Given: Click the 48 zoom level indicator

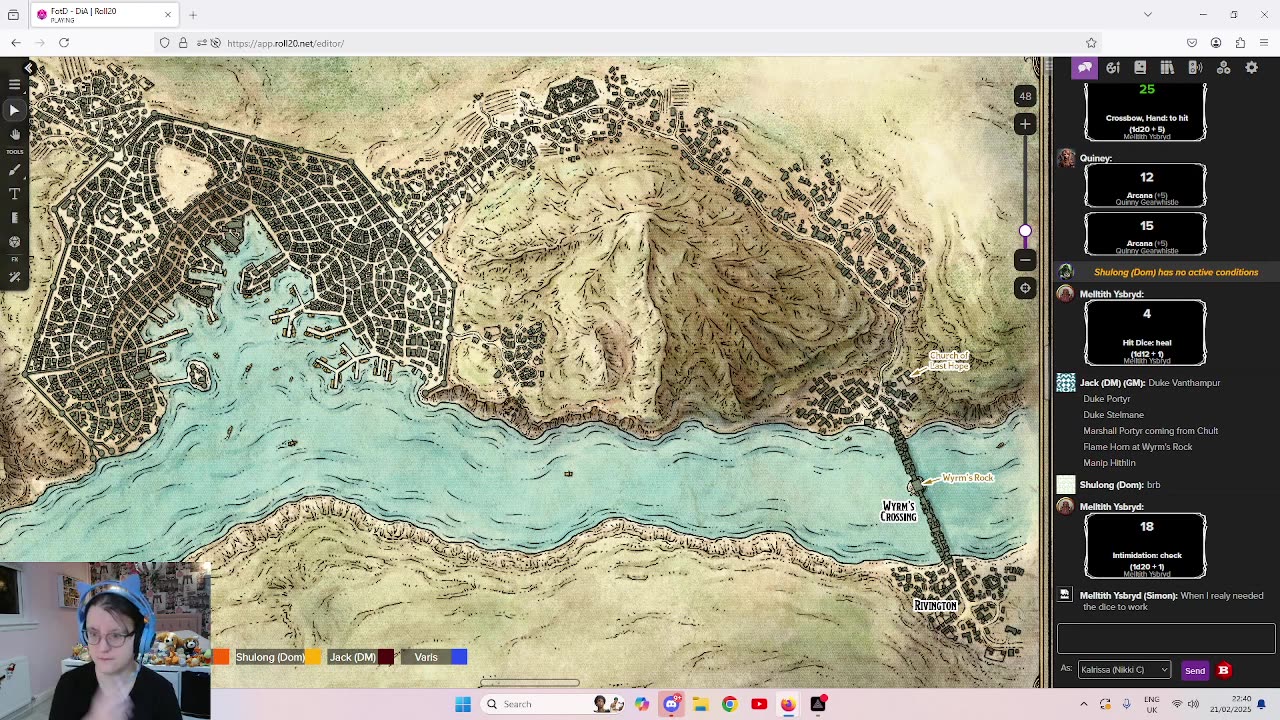Looking at the screenshot, I should coord(1025,96).
